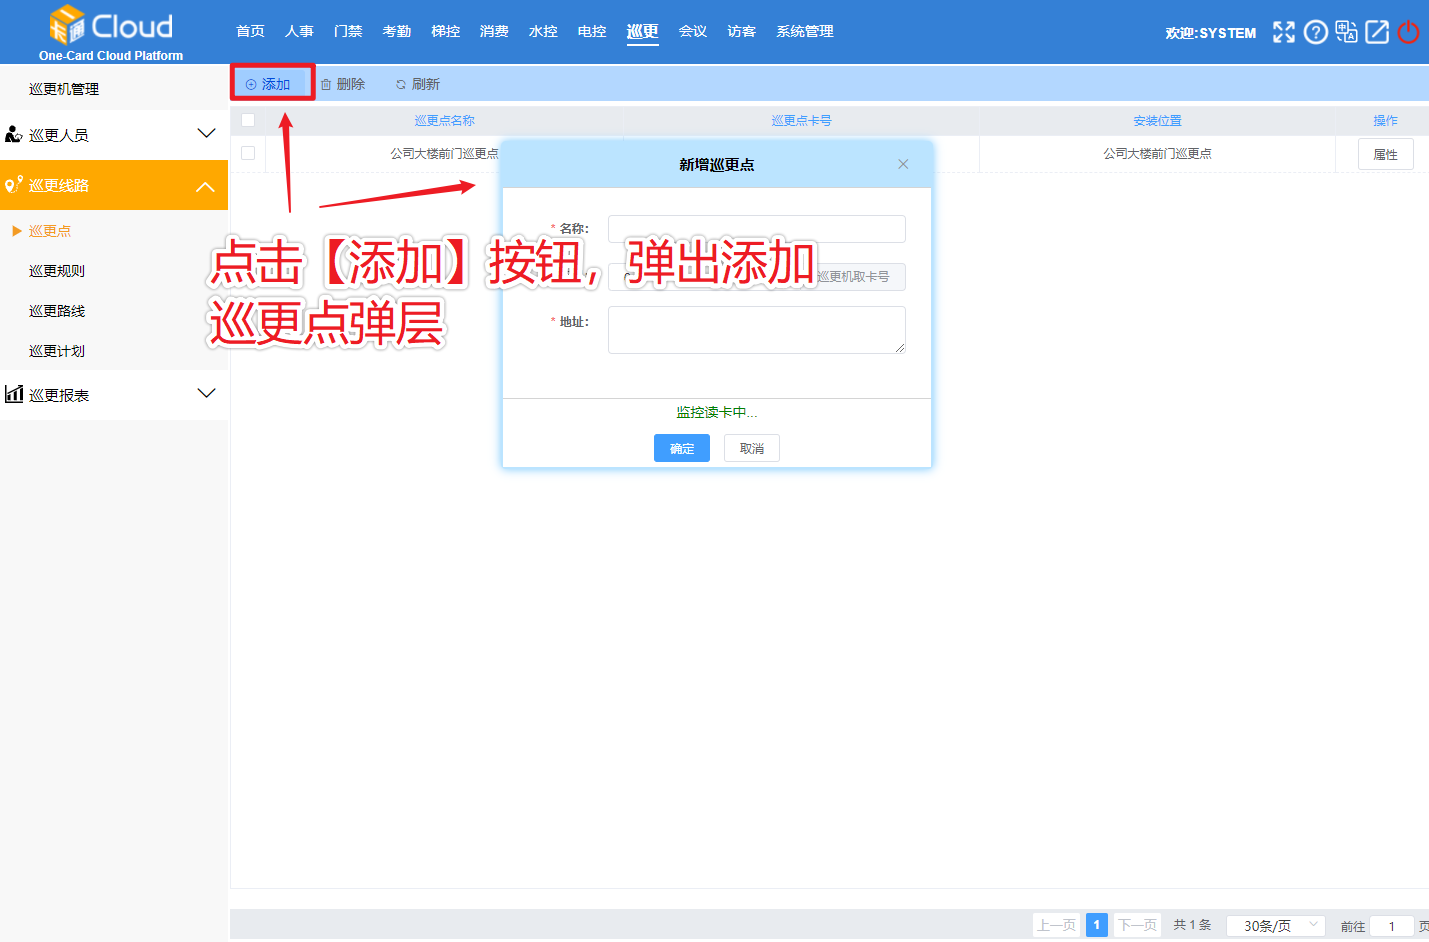Tick the select-all header checkbox

248,120
